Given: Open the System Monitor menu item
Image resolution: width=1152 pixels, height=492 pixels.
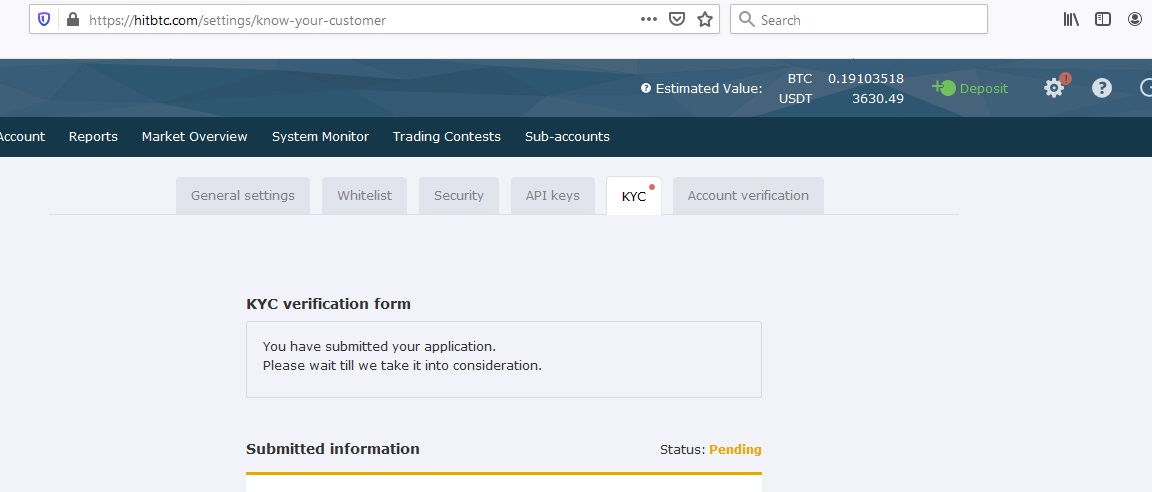Looking at the screenshot, I should [x=320, y=137].
